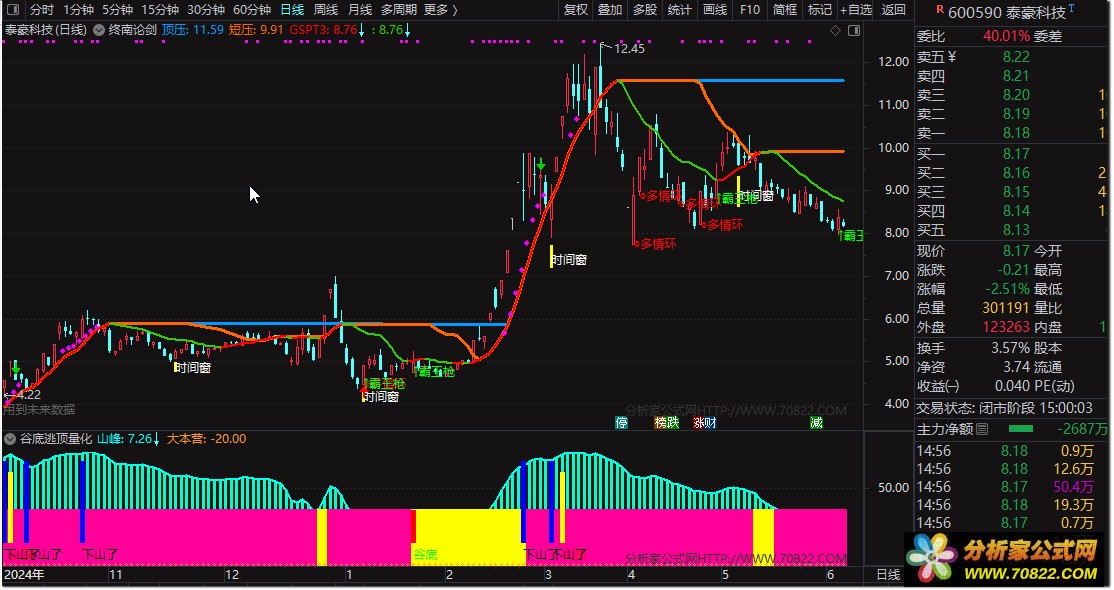Click 叠加 overlay button
This screenshot has height=590, width=1114.
pos(610,10)
